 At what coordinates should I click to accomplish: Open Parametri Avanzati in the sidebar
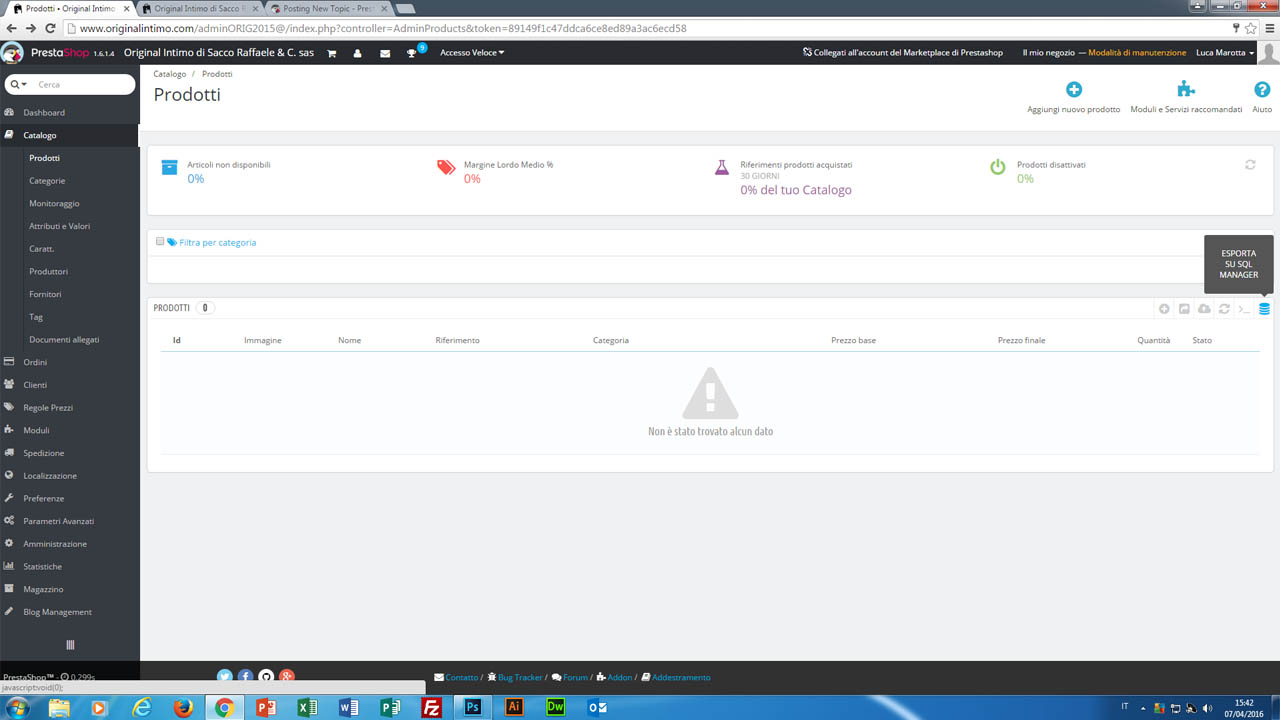pos(59,521)
